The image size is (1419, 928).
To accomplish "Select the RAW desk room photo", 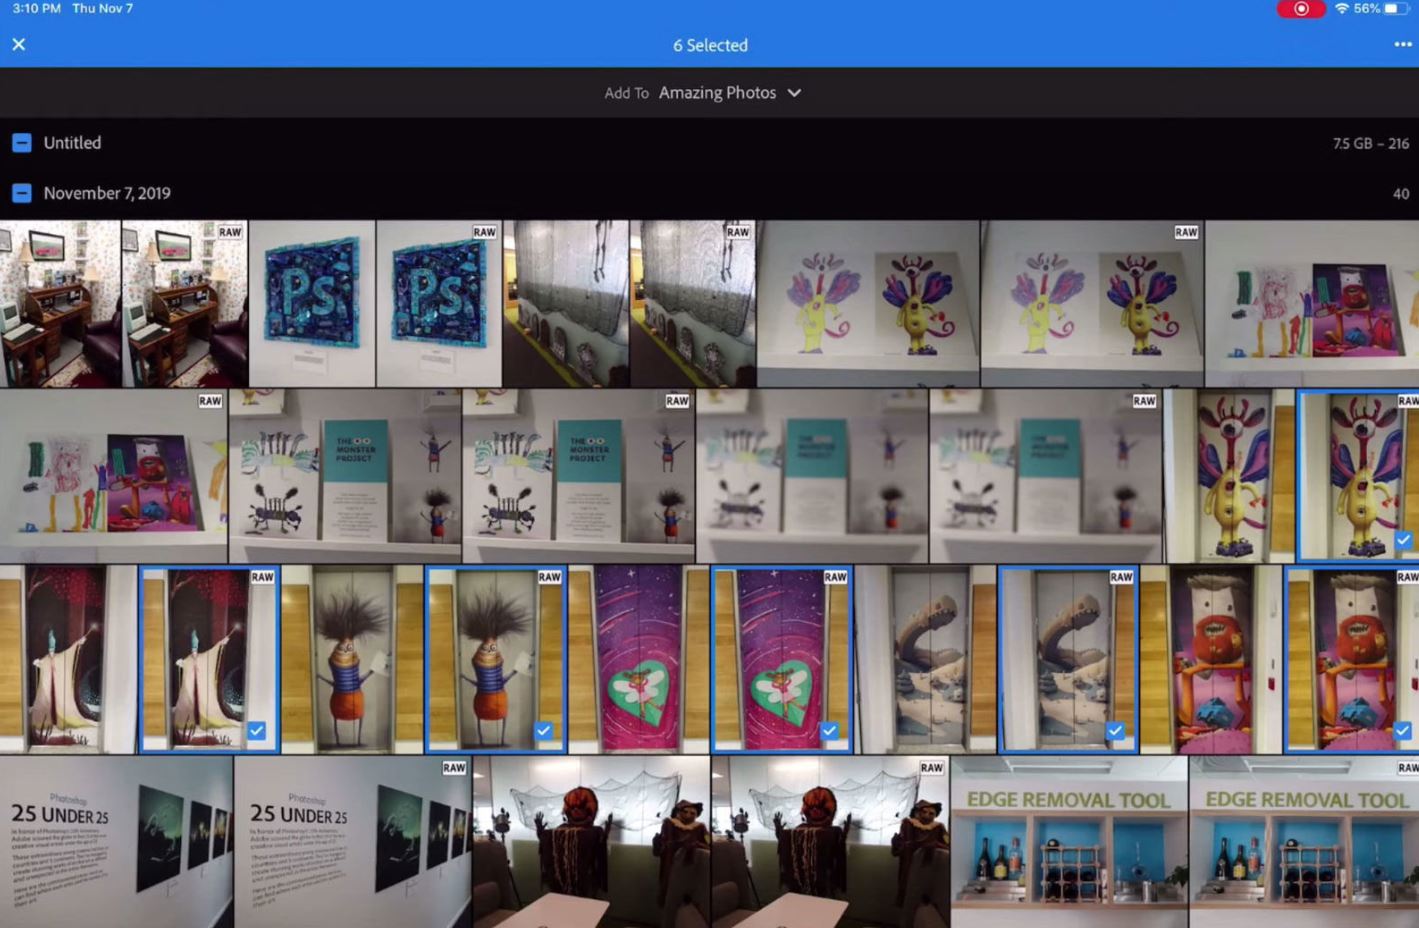I will pyautogui.click(x=185, y=304).
